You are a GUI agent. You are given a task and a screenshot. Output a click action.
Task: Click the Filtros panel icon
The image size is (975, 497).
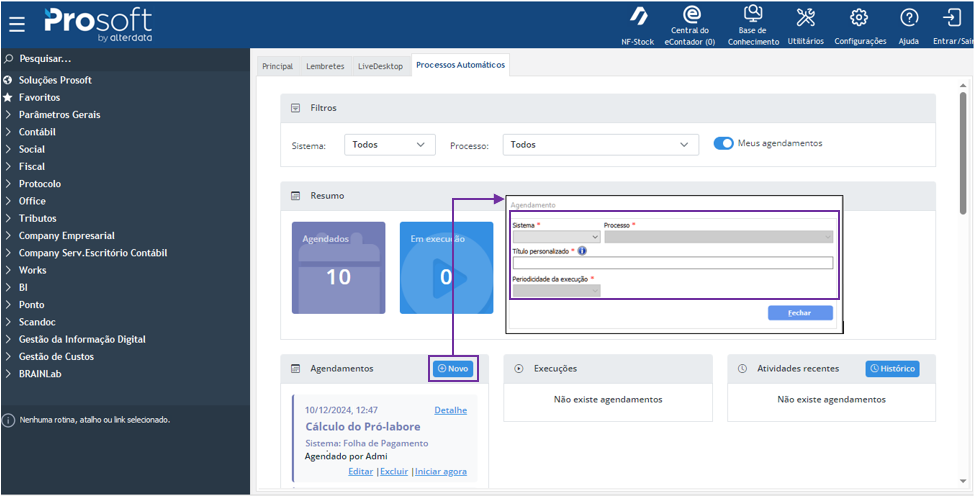(296, 108)
